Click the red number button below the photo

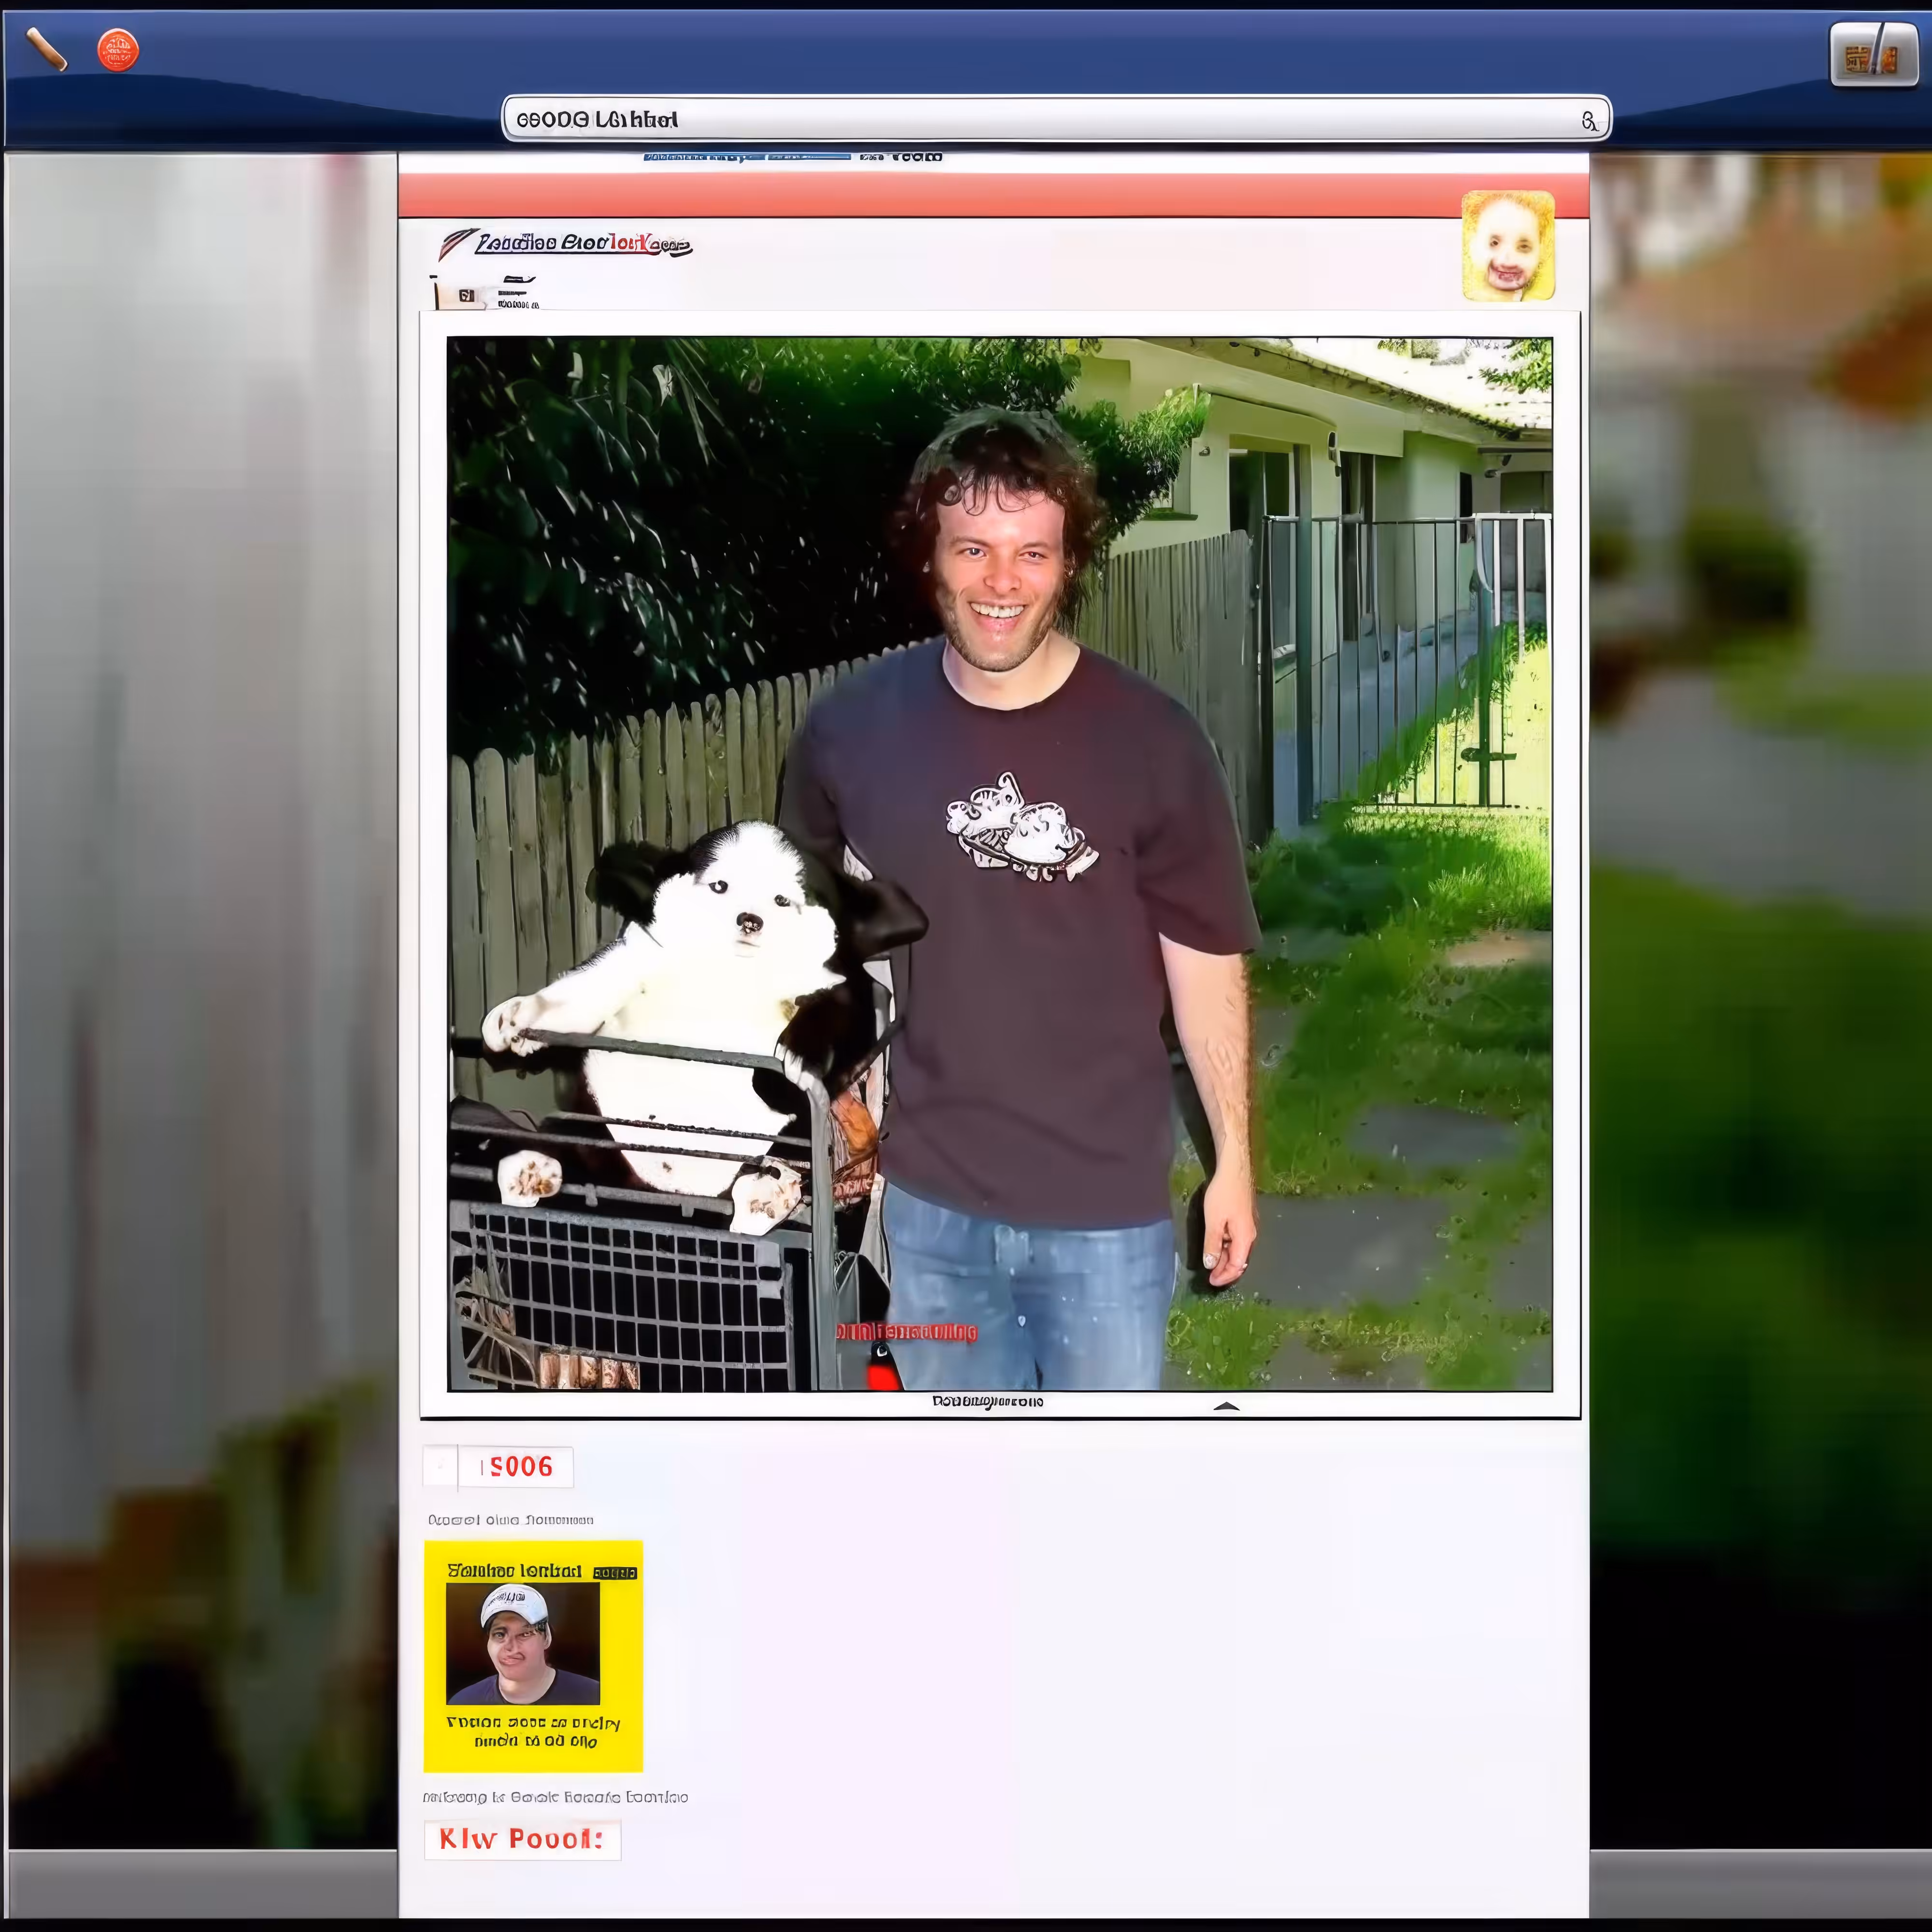516,1467
